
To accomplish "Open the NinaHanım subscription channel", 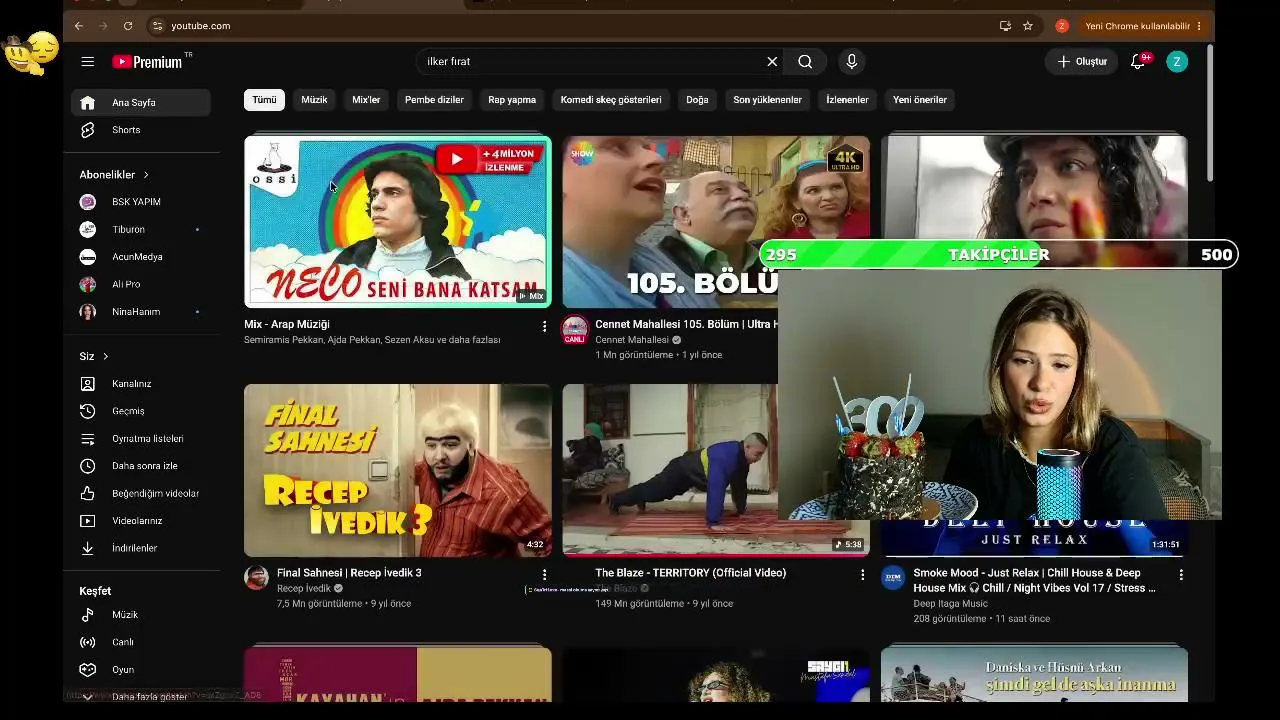I will pyautogui.click(x=141, y=312).
